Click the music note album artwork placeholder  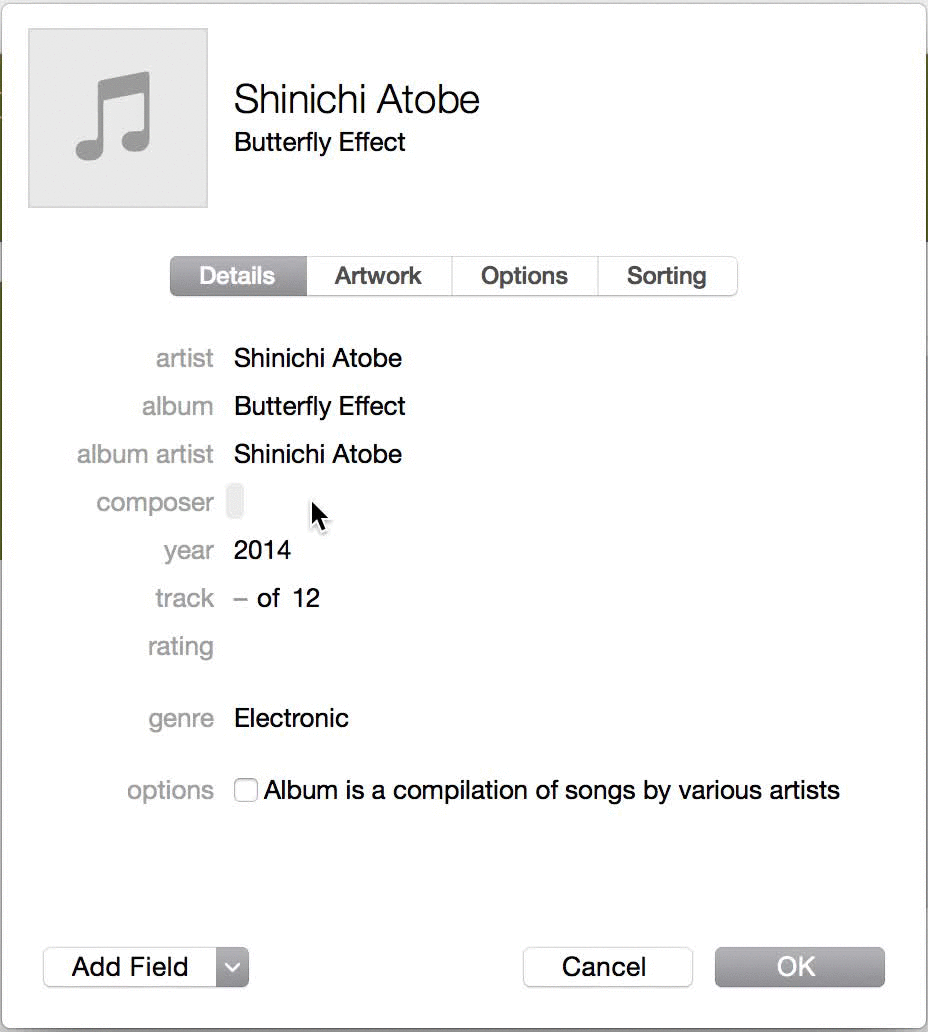[x=118, y=118]
